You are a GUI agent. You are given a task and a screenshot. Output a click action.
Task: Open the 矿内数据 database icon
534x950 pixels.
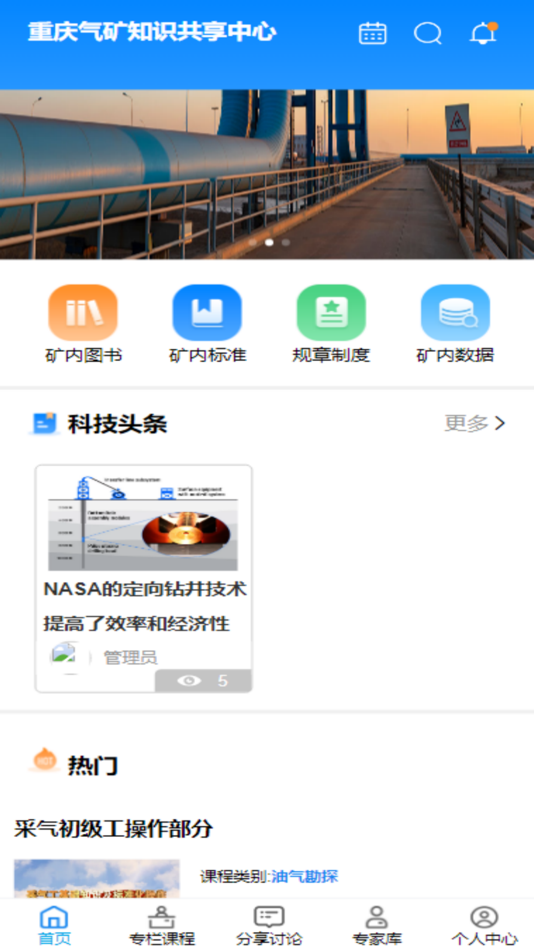455,313
